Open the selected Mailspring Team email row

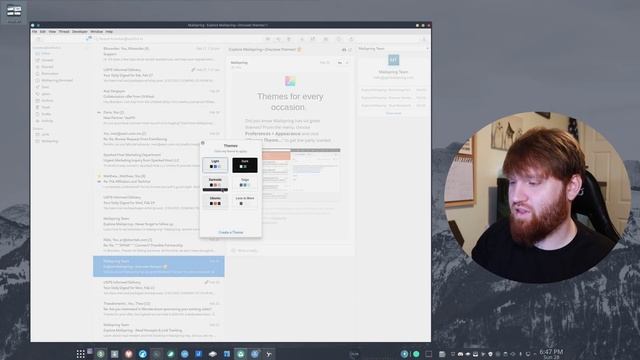[159, 267]
